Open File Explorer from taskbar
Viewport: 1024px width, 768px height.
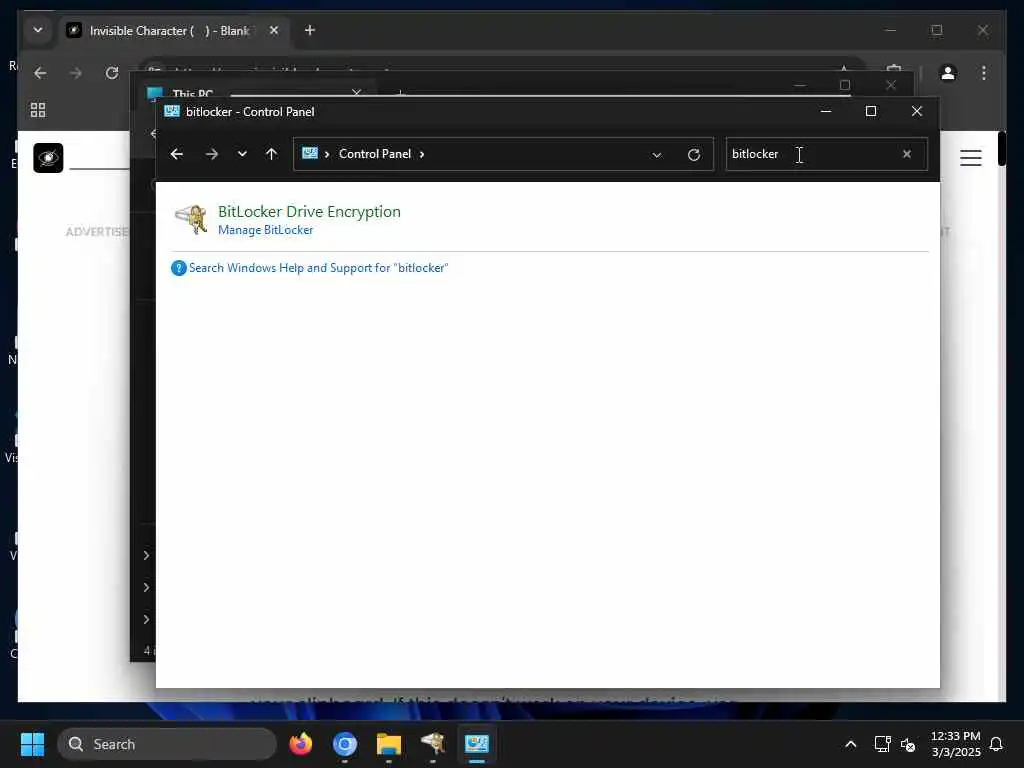(389, 744)
